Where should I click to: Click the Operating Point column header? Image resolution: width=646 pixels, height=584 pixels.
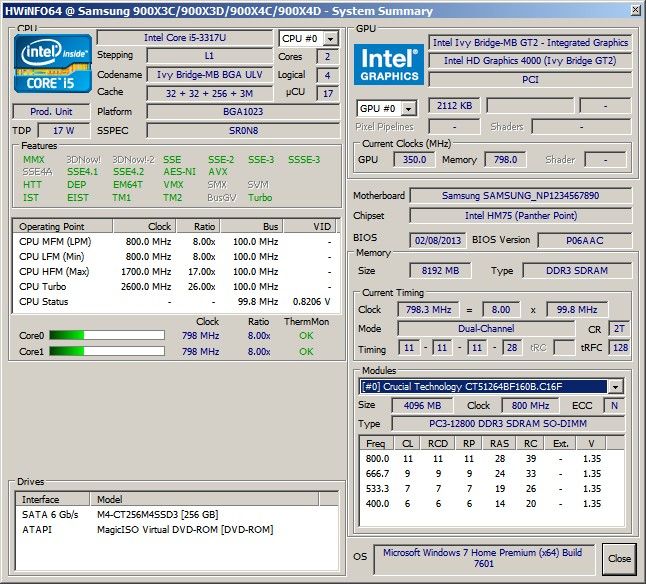tap(63, 227)
